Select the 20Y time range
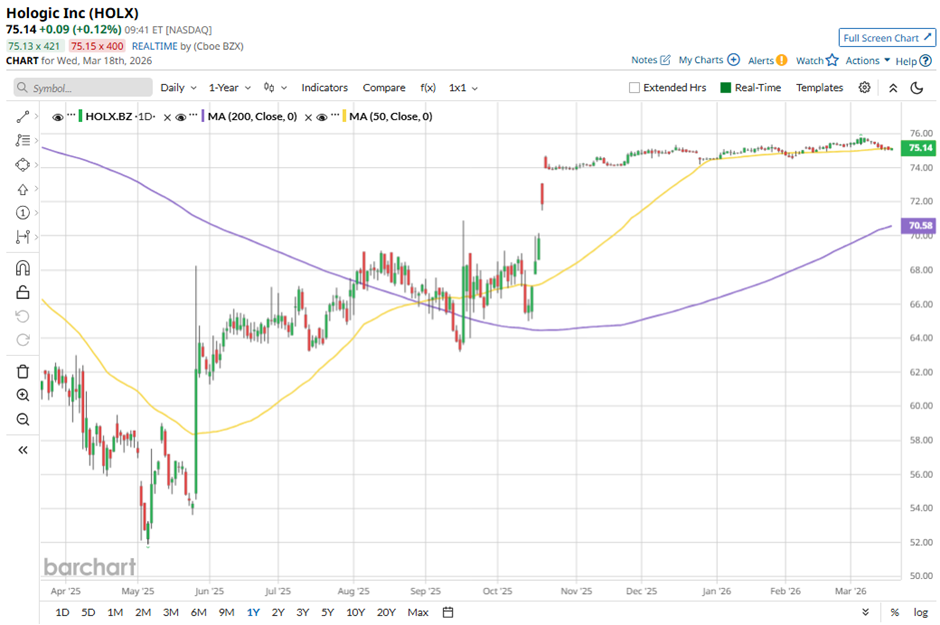Screen dimensions: 940x625 (x=386, y=612)
